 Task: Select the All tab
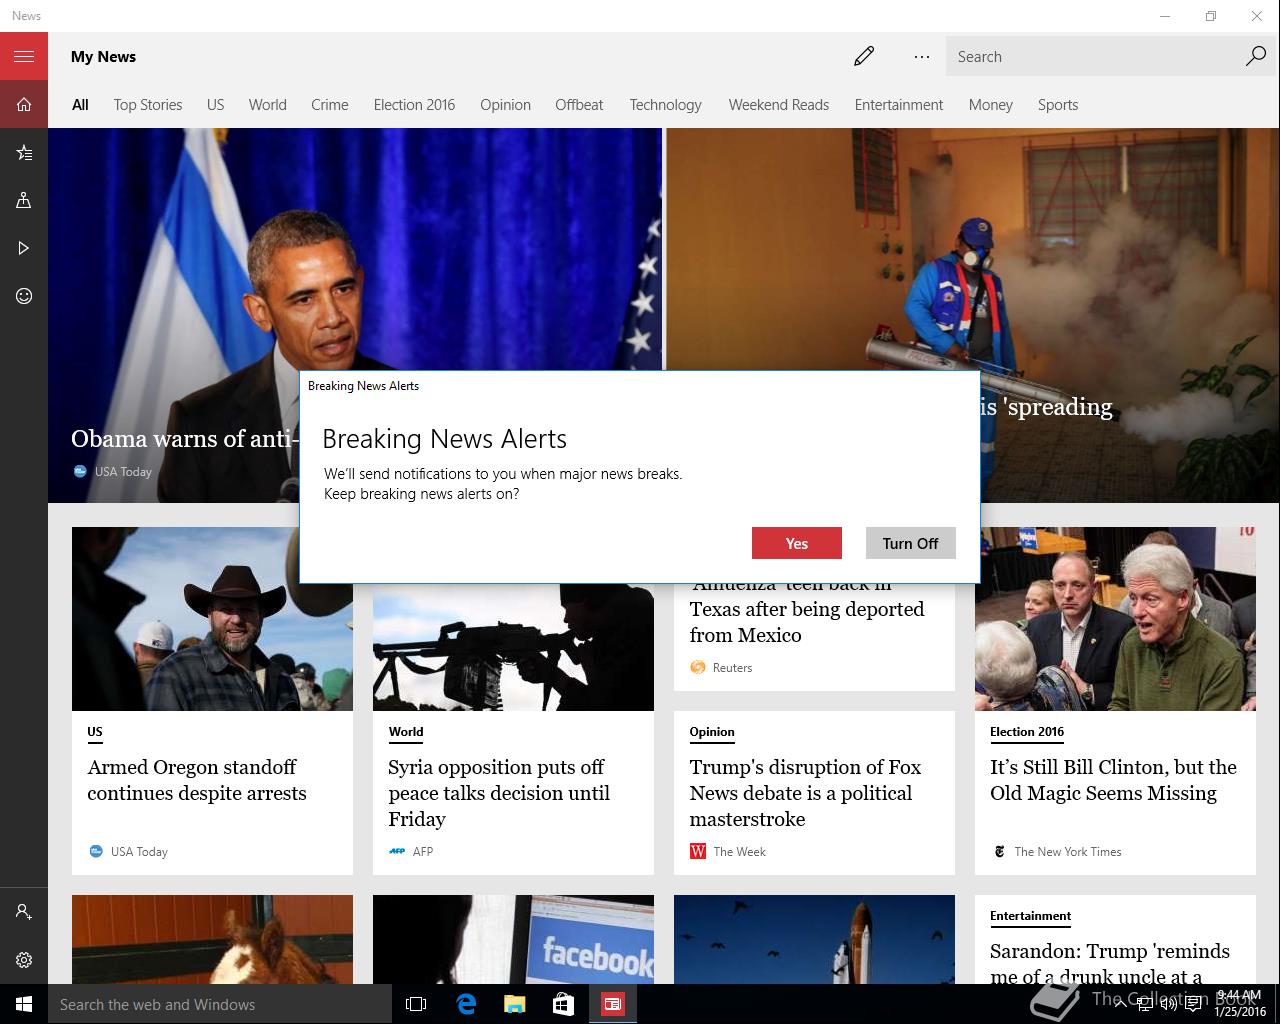pyautogui.click(x=80, y=104)
